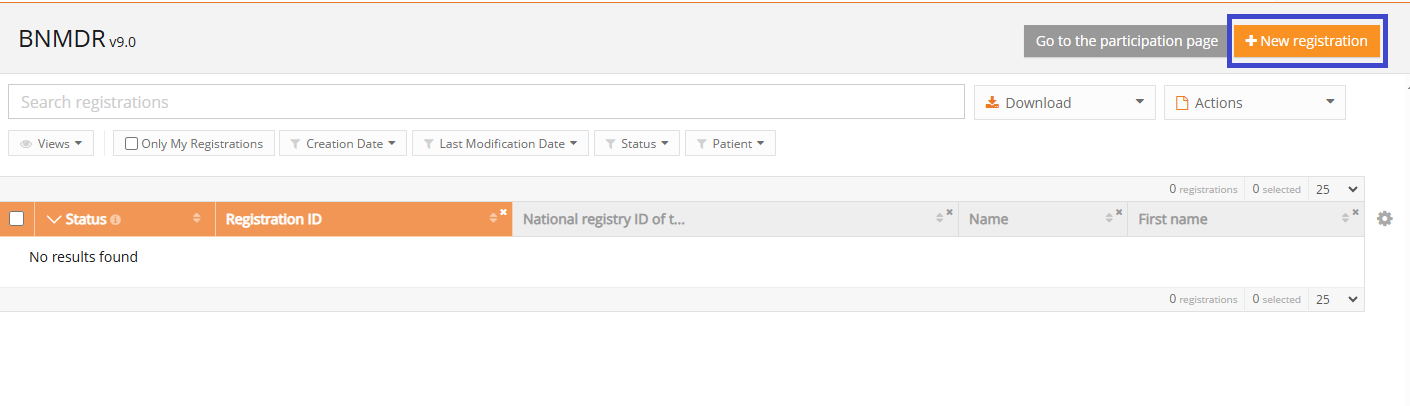Screen dimensions: 1410x406
Task: Go to the participation page
Action: 1126,41
